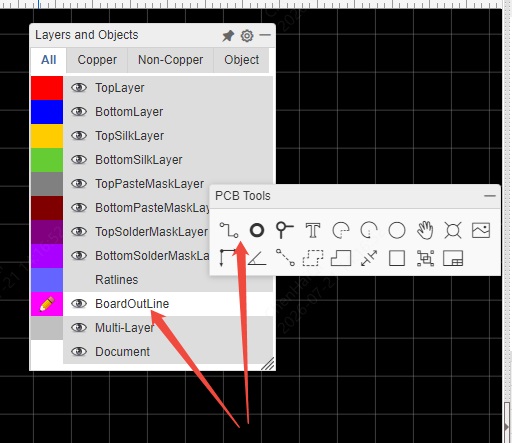Hide the Multi-Layer via eye icon
Viewport: 512px width, 443px height.
(79, 328)
